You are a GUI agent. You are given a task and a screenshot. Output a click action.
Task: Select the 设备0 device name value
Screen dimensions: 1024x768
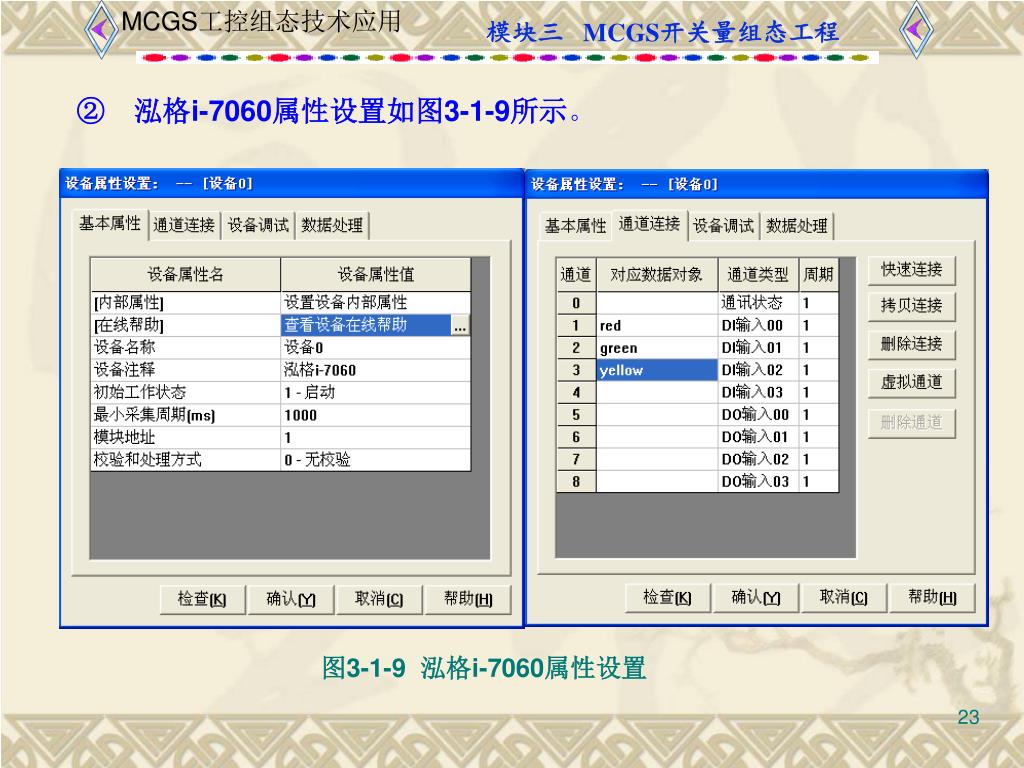(376, 347)
